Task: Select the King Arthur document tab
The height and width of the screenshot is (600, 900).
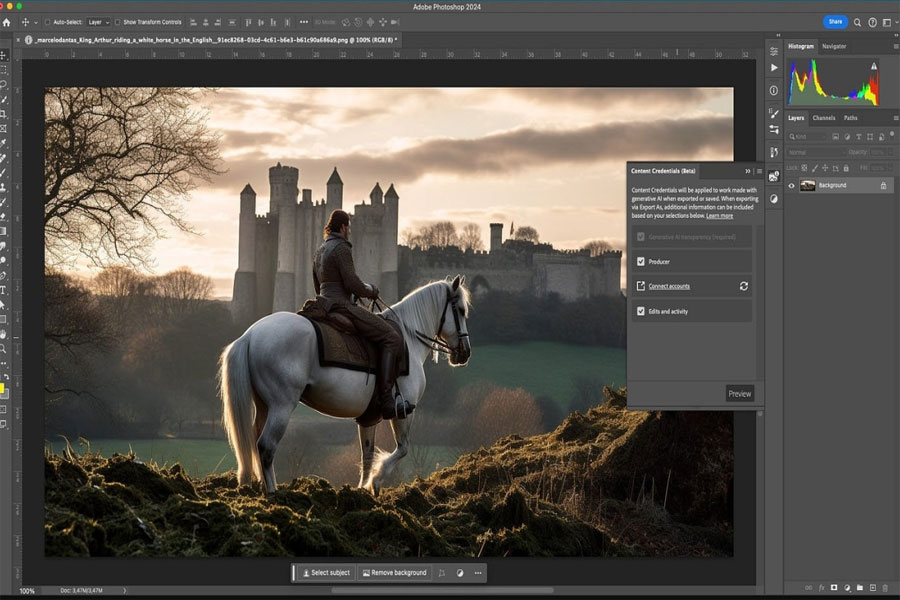Action: [x=216, y=40]
